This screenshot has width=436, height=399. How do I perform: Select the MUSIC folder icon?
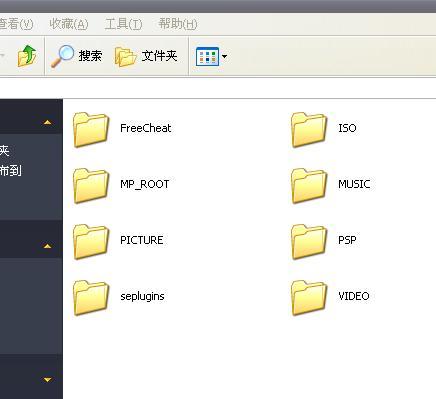tap(309, 186)
